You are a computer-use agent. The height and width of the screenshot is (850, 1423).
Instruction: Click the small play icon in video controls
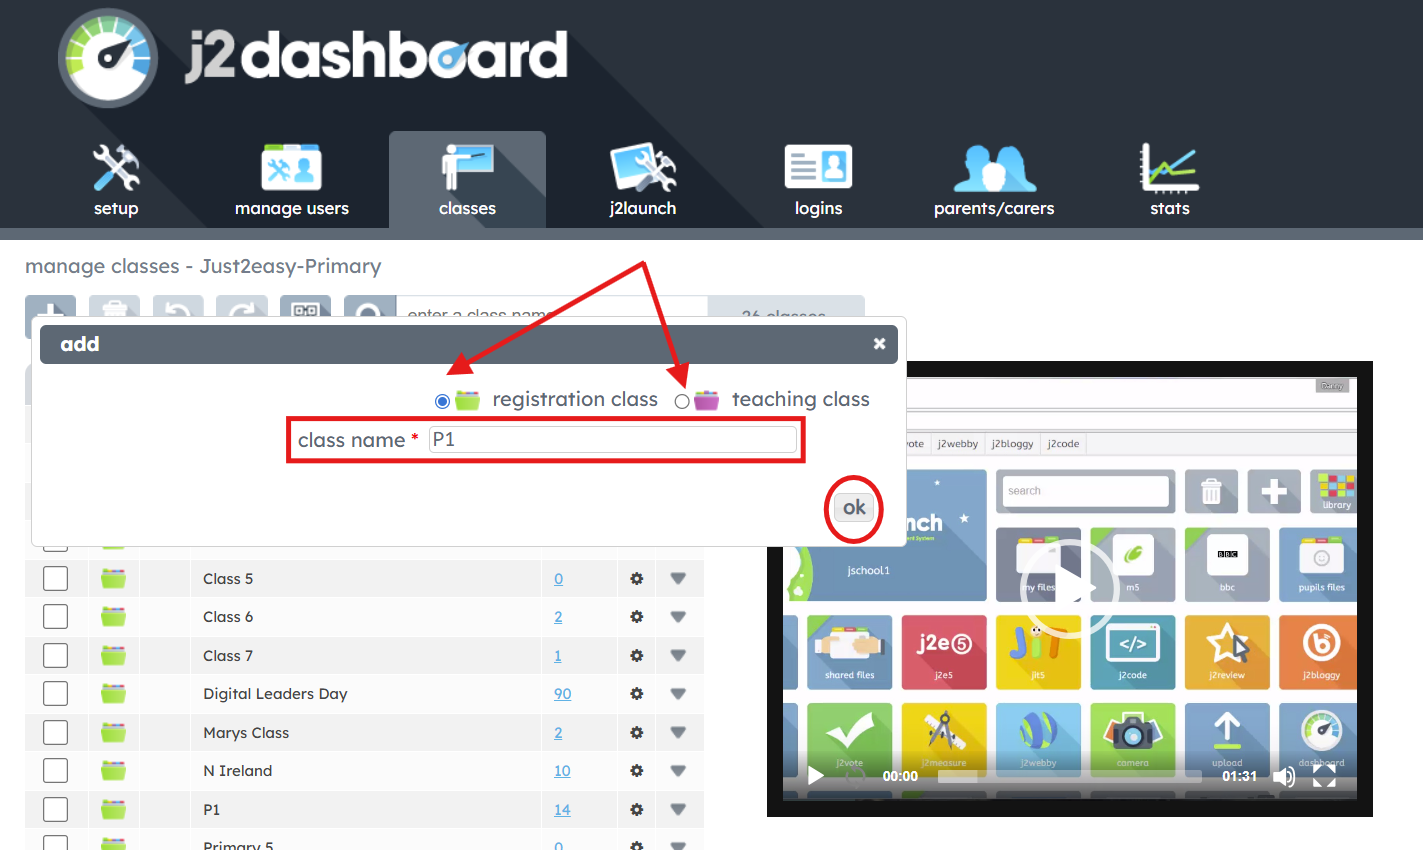(x=816, y=776)
